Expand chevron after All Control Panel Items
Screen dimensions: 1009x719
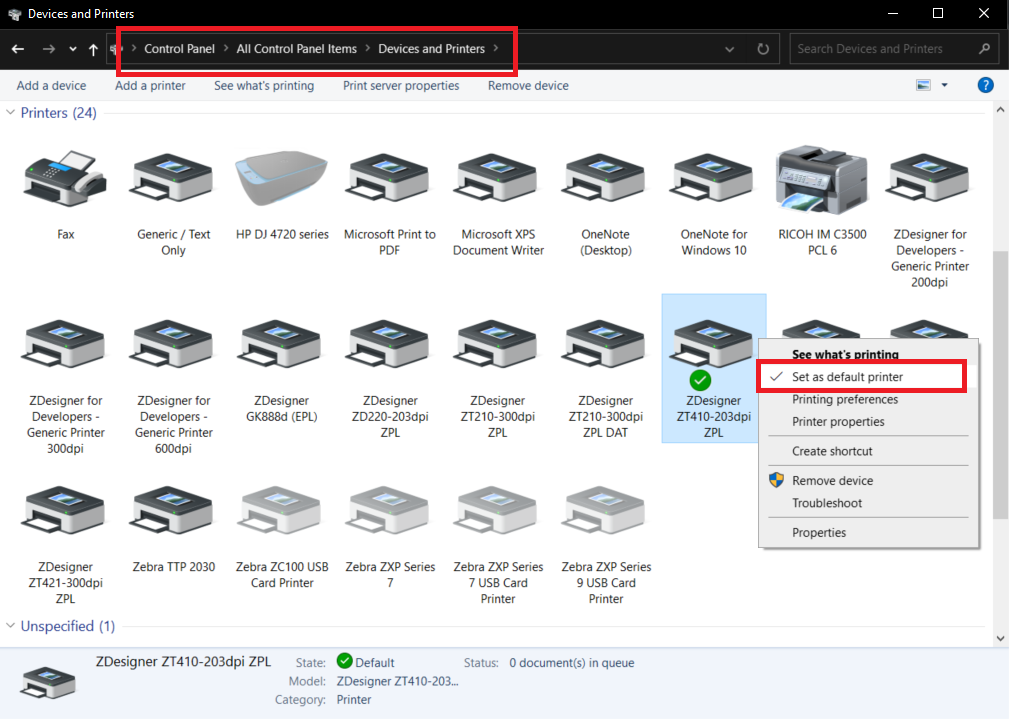coord(367,48)
